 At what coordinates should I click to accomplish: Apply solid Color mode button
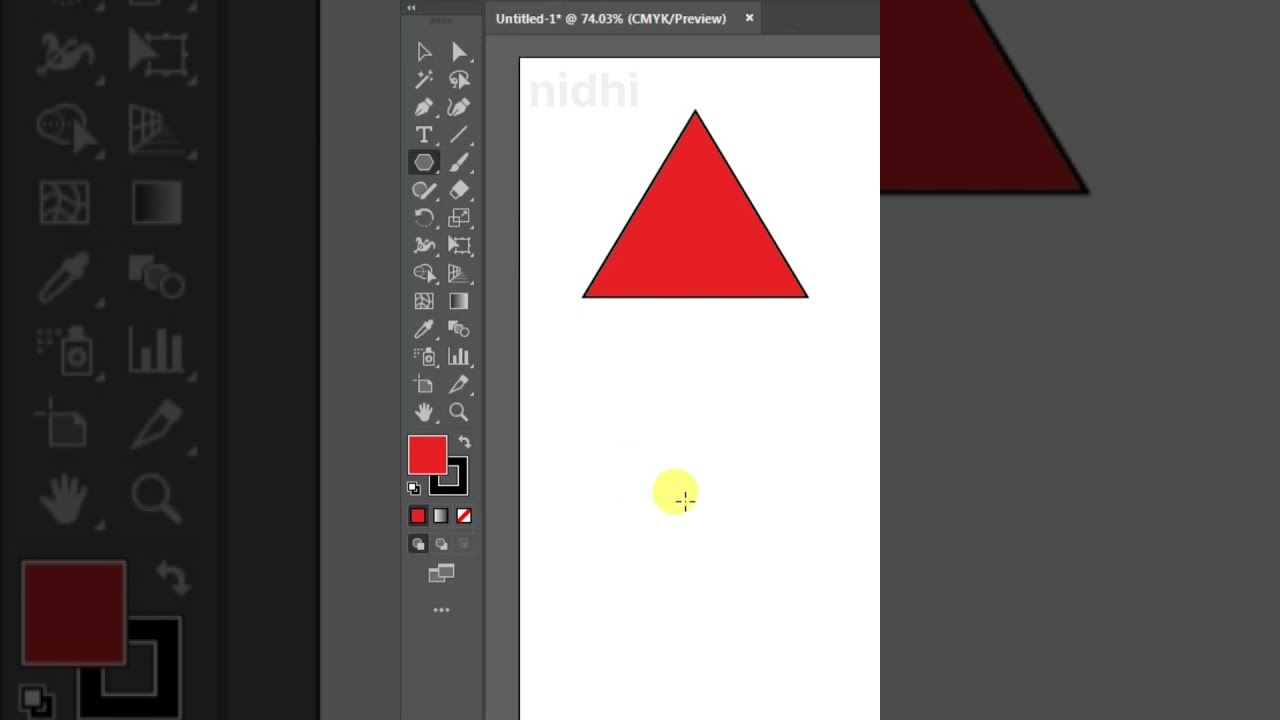coord(418,516)
